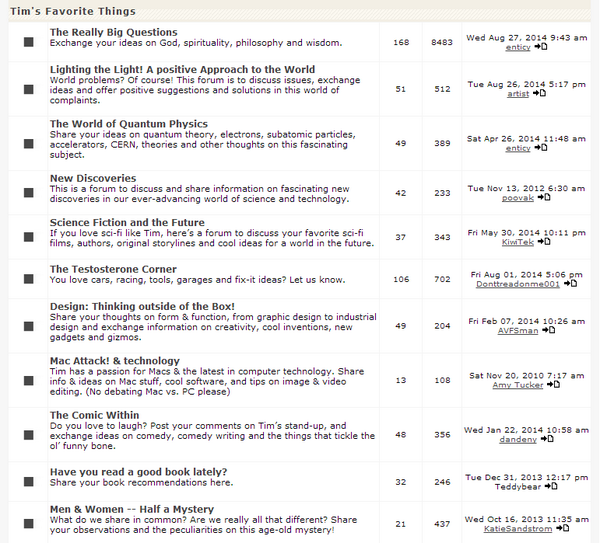Viewport: 600px width, 543px height.
Task: Open The Really Big Questions forum
Action: point(114,32)
